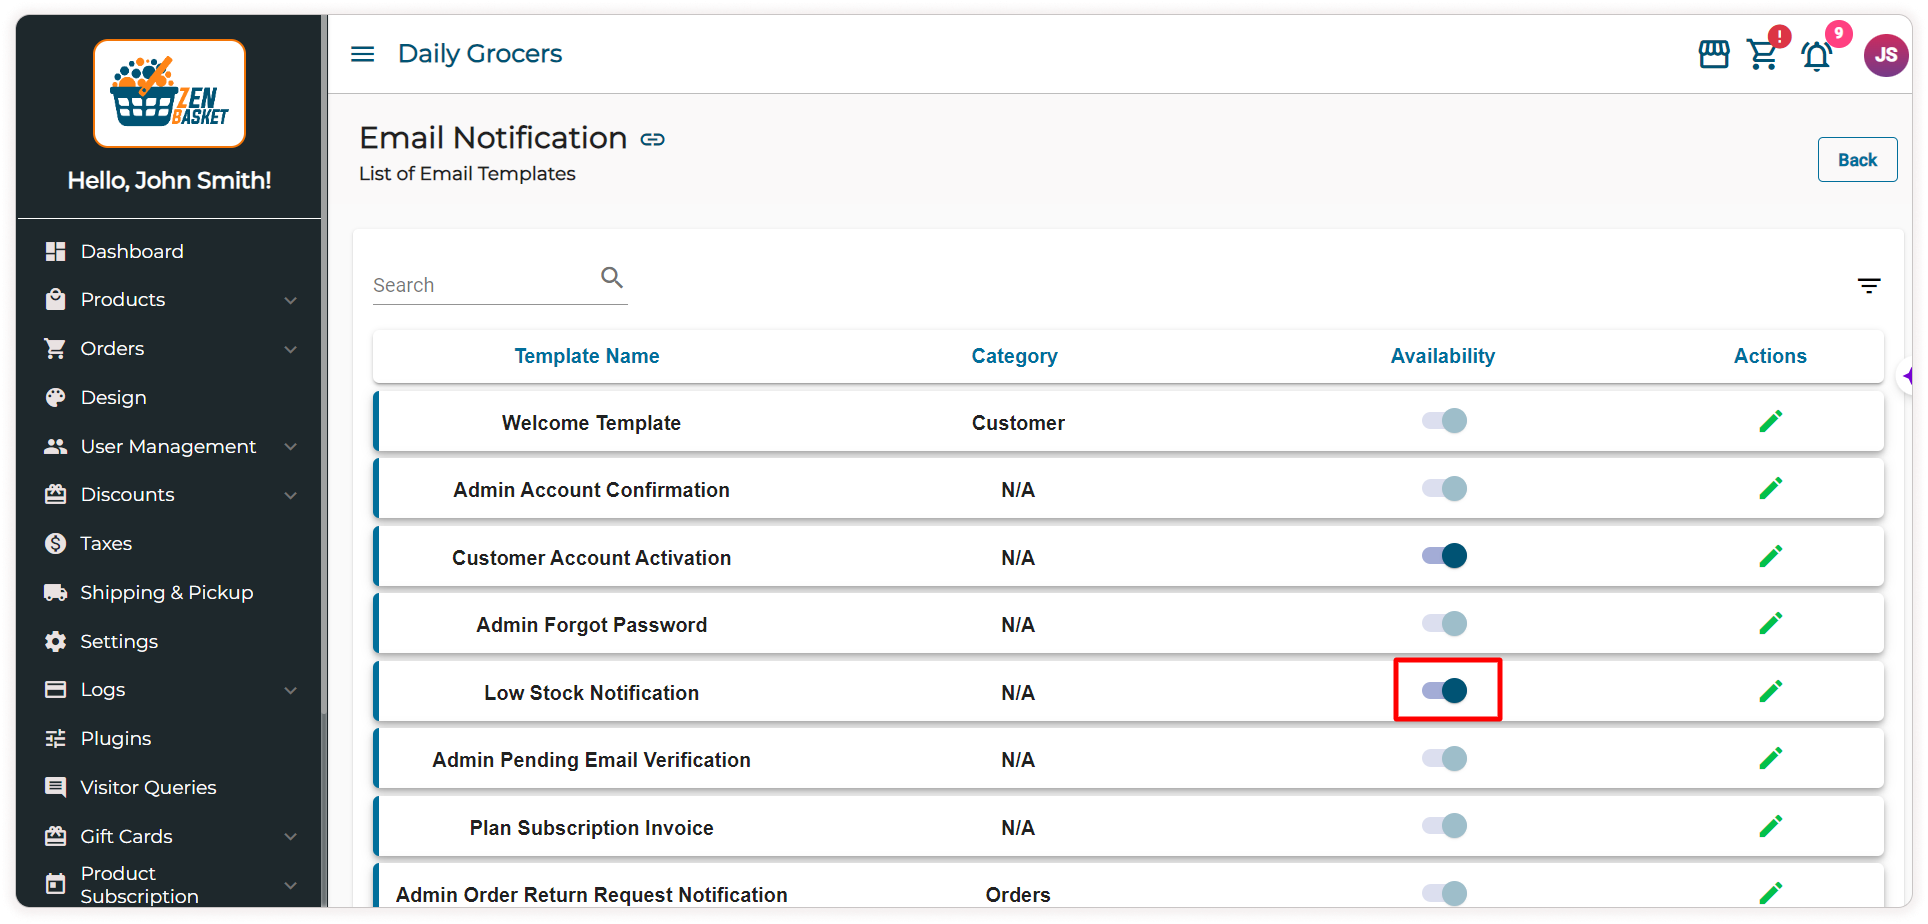
Task: Click the search magnifier icon
Action: [612, 277]
